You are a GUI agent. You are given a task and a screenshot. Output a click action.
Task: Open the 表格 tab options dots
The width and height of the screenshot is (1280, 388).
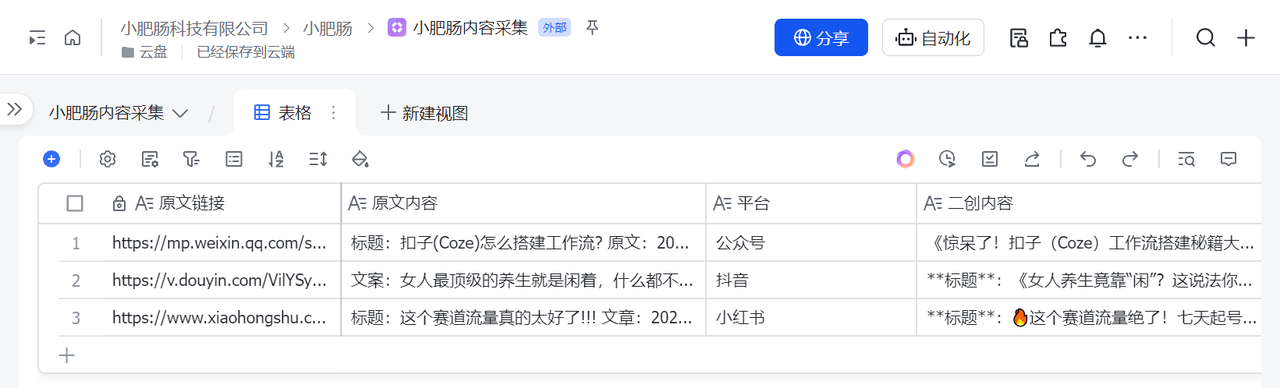click(x=334, y=113)
